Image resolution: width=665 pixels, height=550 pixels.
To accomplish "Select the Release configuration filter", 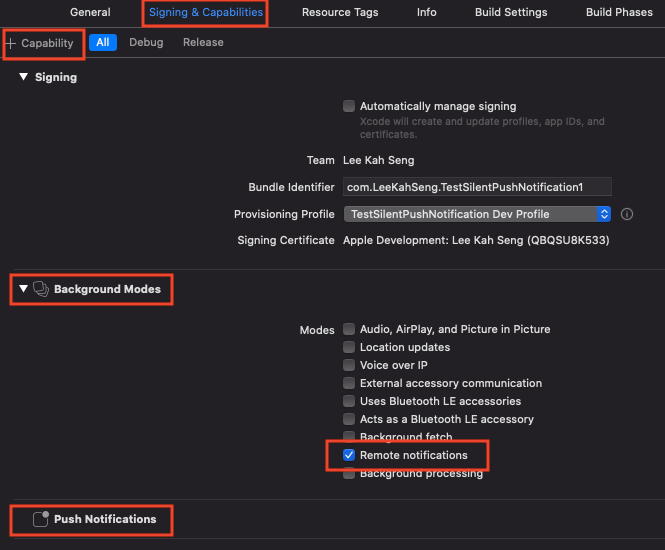I will pos(203,42).
